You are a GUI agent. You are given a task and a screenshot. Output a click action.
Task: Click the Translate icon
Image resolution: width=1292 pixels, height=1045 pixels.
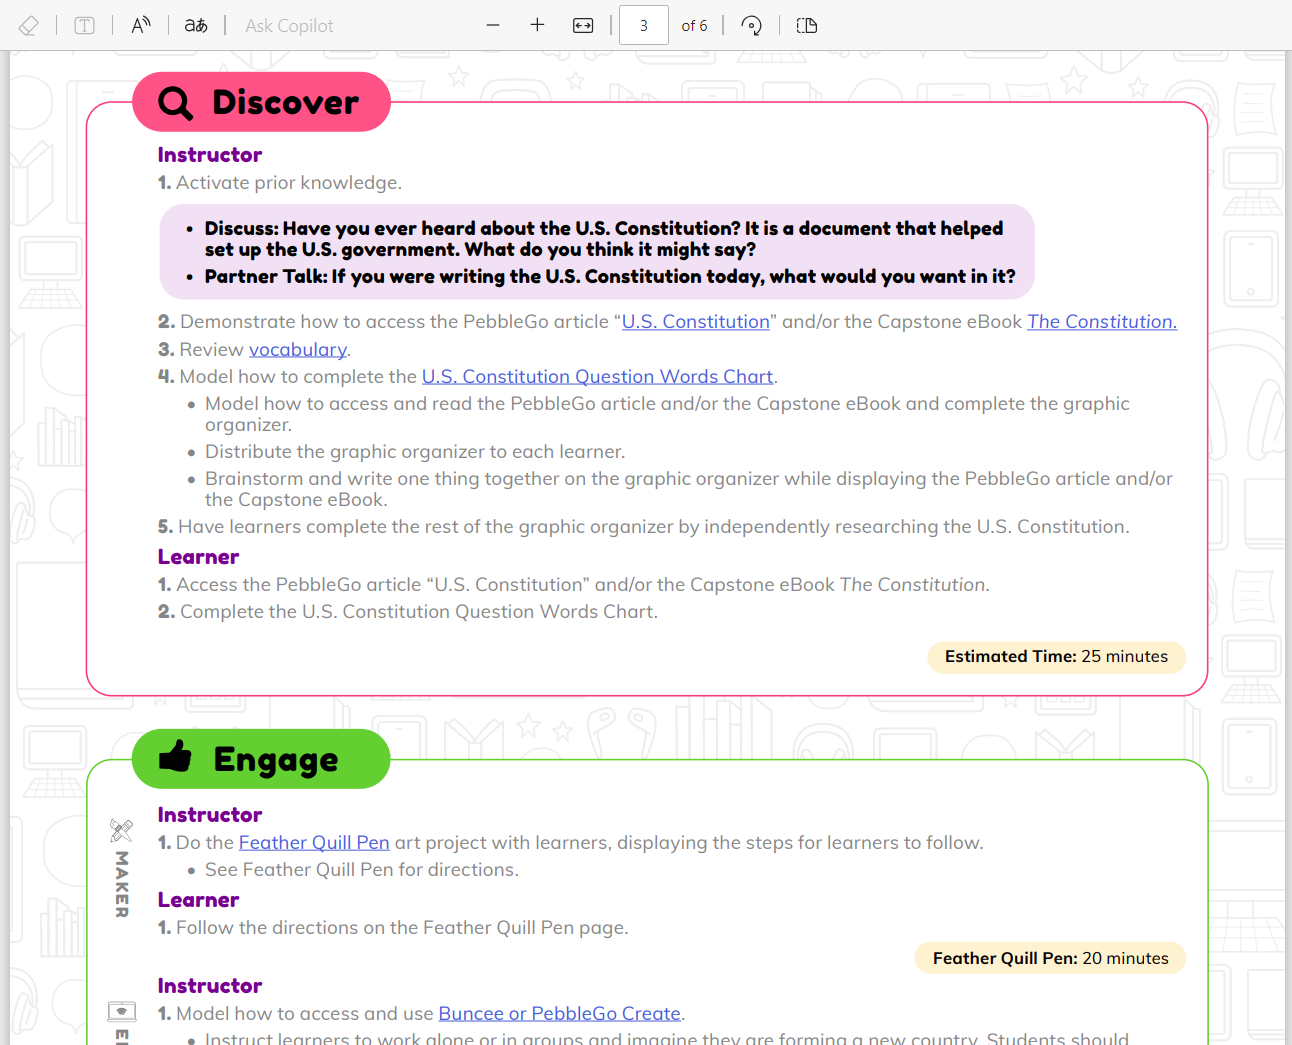coord(196,25)
